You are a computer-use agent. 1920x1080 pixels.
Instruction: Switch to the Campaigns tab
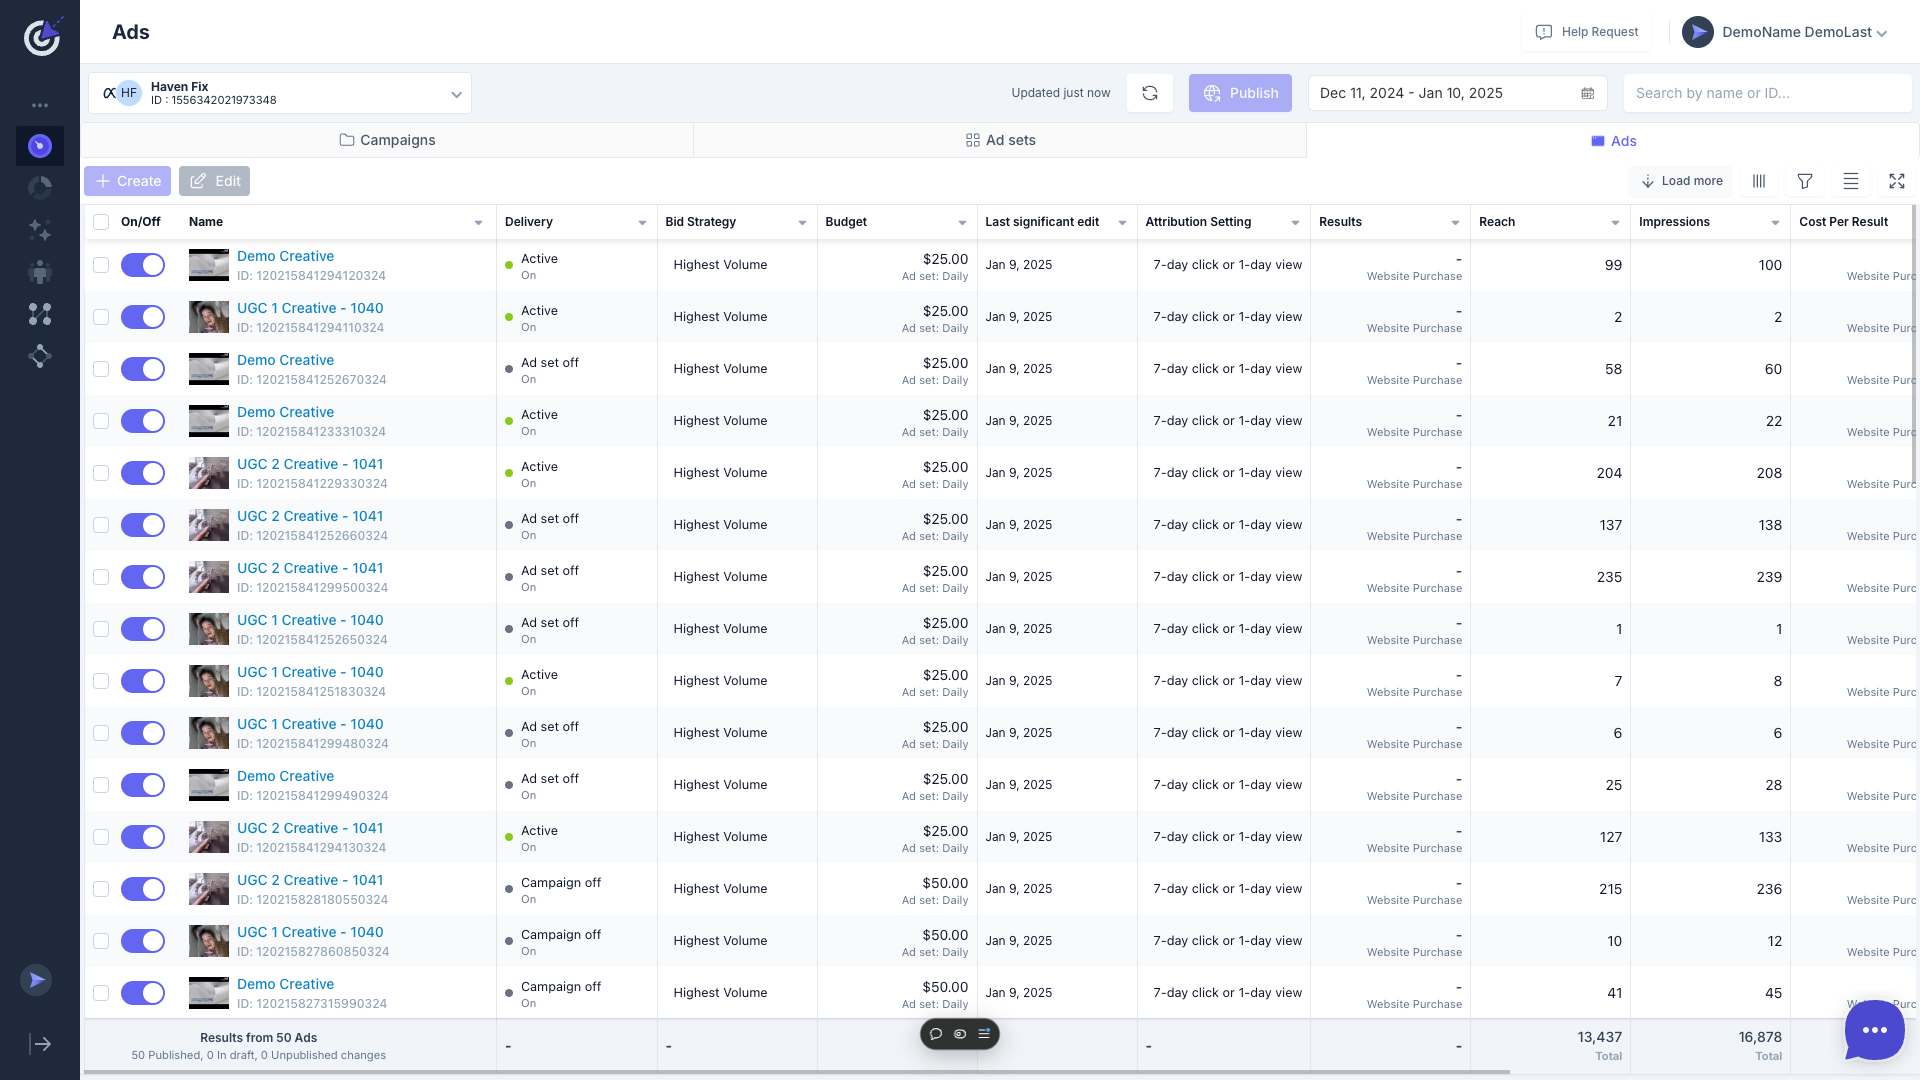[388, 140]
